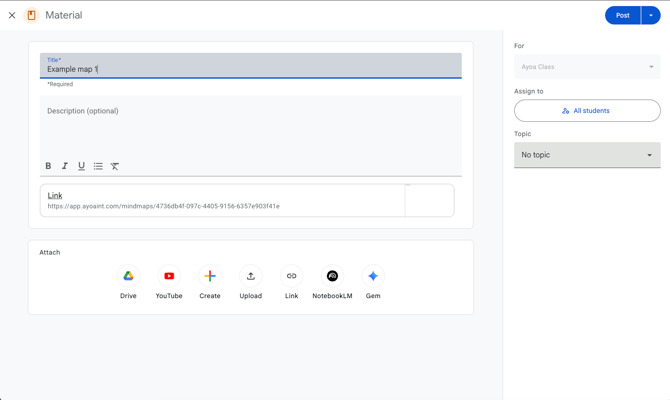The image size is (670, 400).
Task: Attach a file from Google Drive
Action: 128,276
